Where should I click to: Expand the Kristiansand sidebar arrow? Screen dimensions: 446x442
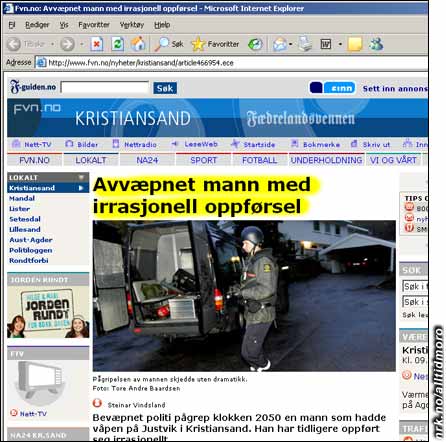[x=81, y=188]
